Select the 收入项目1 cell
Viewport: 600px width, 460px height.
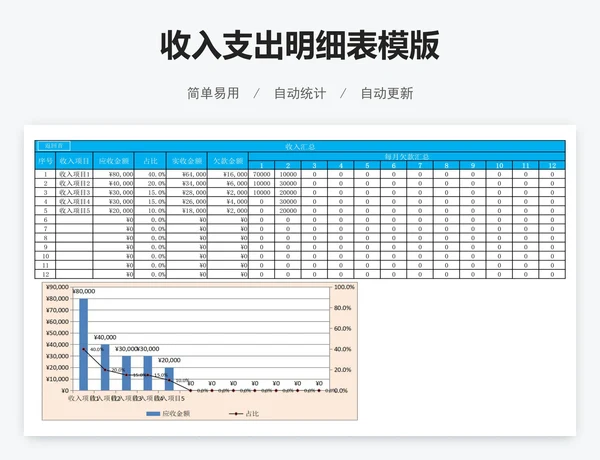click(x=74, y=174)
